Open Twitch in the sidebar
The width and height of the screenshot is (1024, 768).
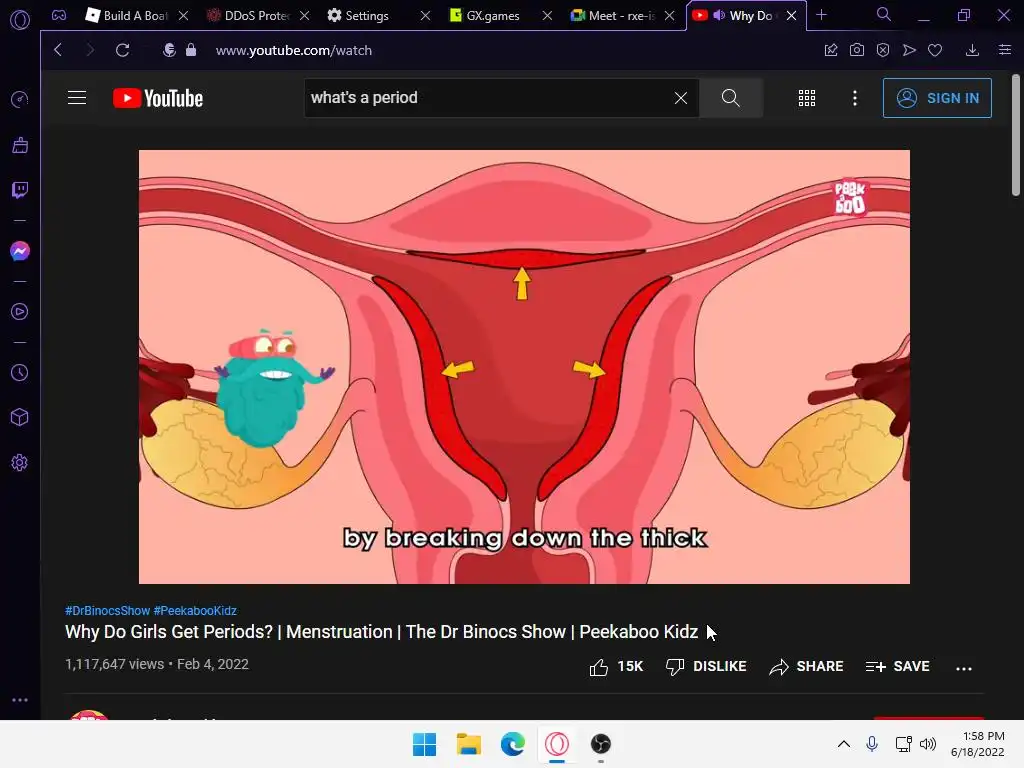[x=20, y=190]
